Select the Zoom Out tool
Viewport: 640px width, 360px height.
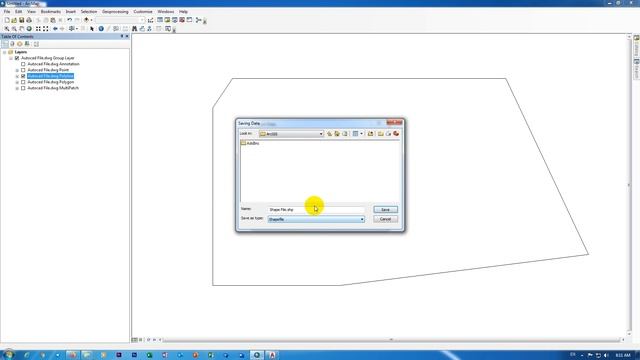tap(14, 29)
